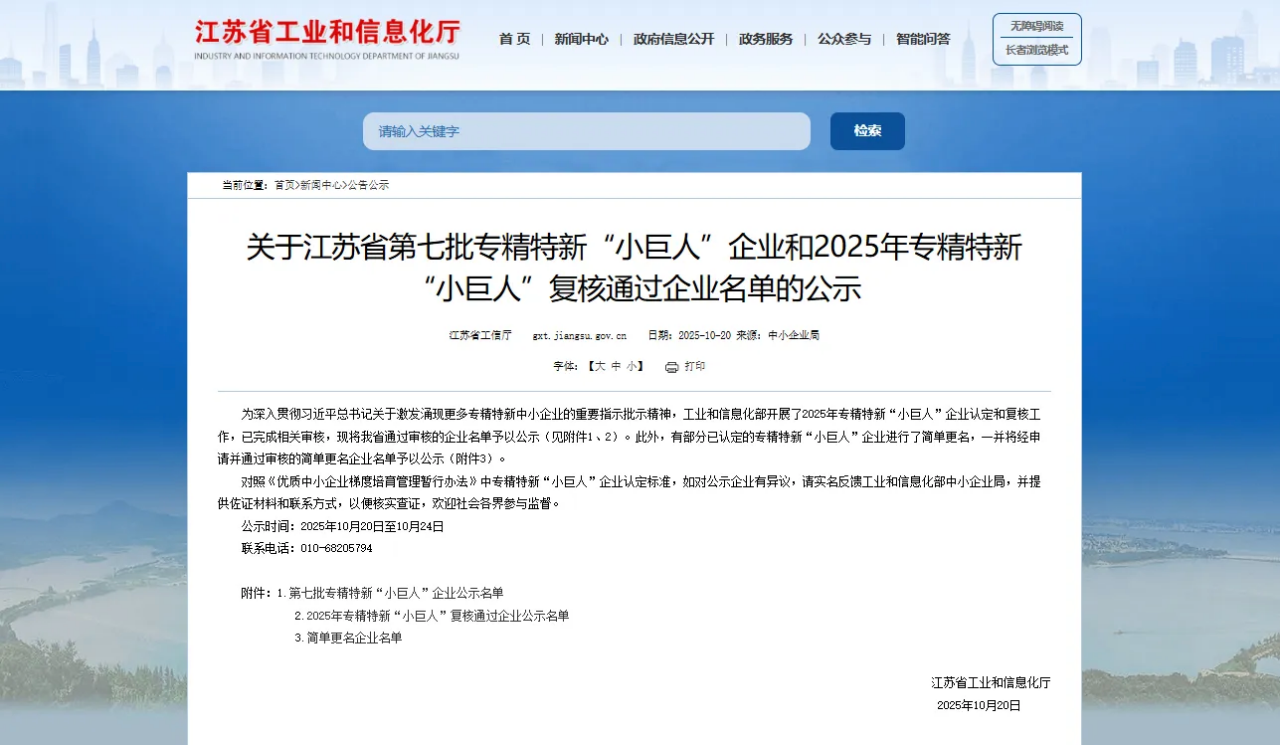Click the 检索 search button
The width and height of the screenshot is (1280, 745).
(x=866, y=130)
